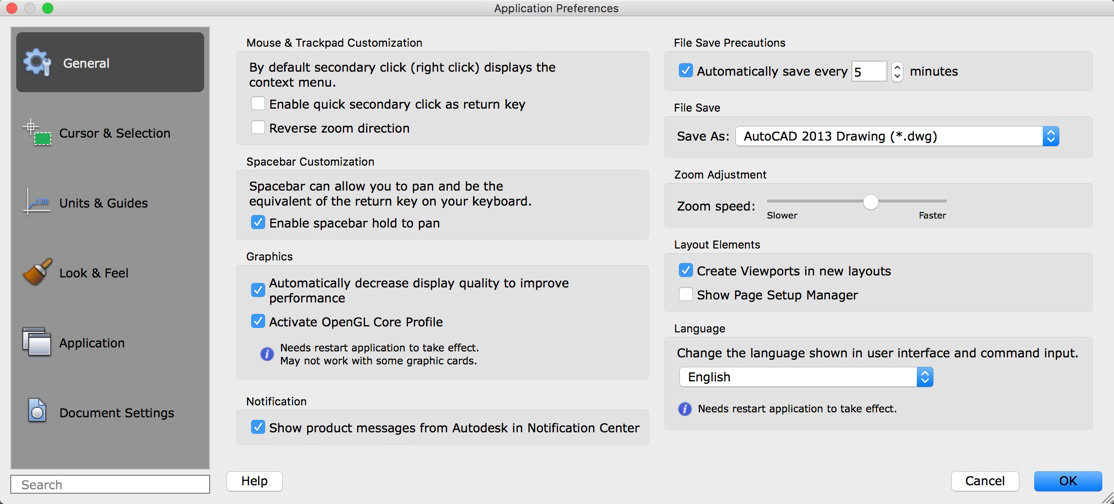Select the Units & Guides ruler icon
The image size is (1114, 504).
coord(37,202)
